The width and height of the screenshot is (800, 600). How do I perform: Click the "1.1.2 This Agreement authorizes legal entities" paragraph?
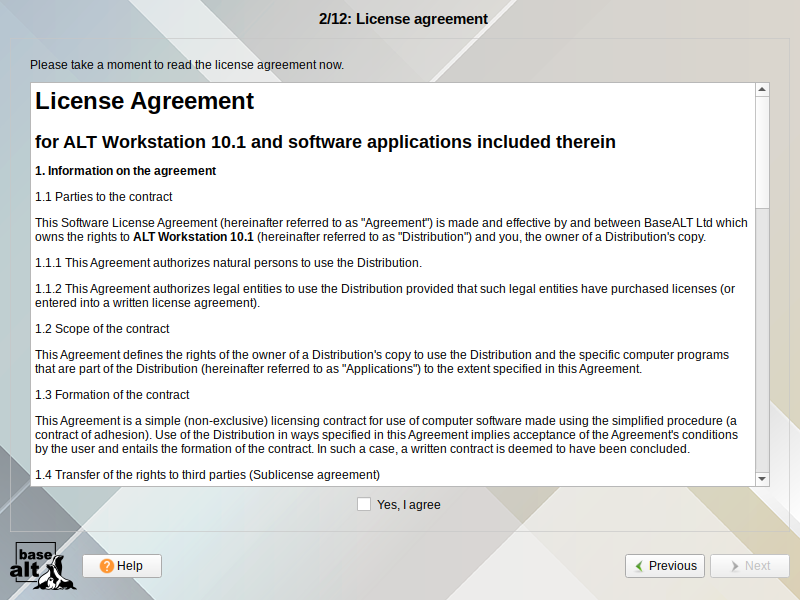(385, 296)
